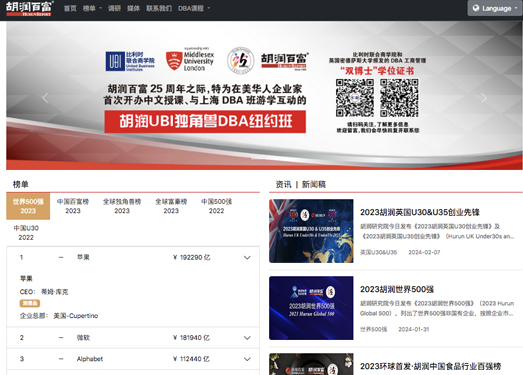
Task: Expand the DBA课程 dropdown menu
Action: point(194,8)
